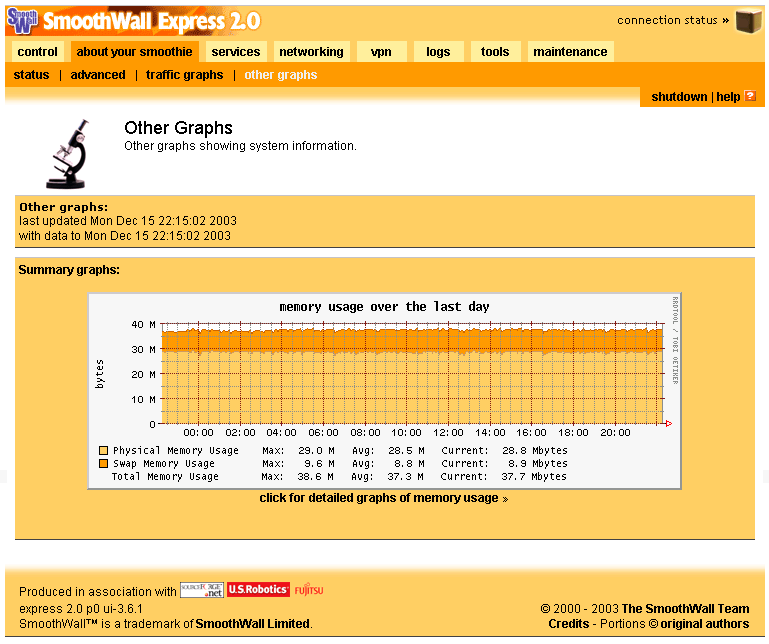Open the Credits link
This screenshot has height=644, width=769.
[568, 623]
